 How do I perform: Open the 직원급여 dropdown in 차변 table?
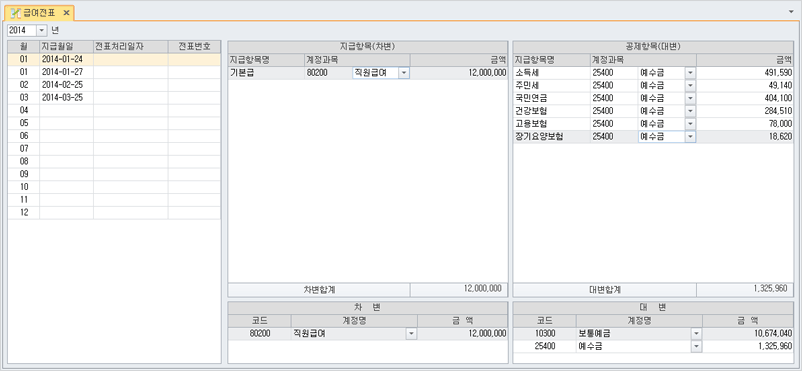412,334
